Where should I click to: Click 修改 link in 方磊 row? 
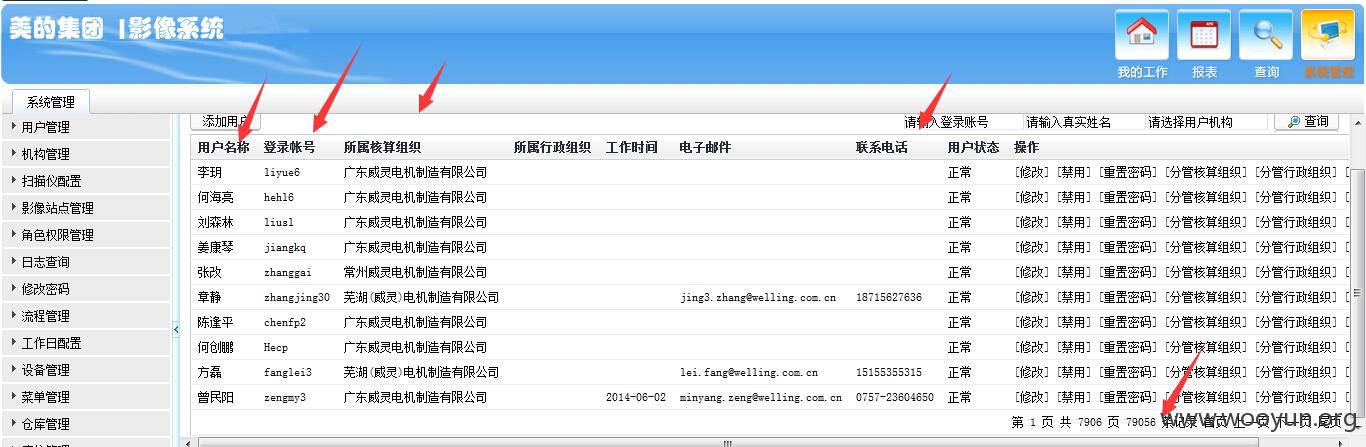[x=1032, y=372]
